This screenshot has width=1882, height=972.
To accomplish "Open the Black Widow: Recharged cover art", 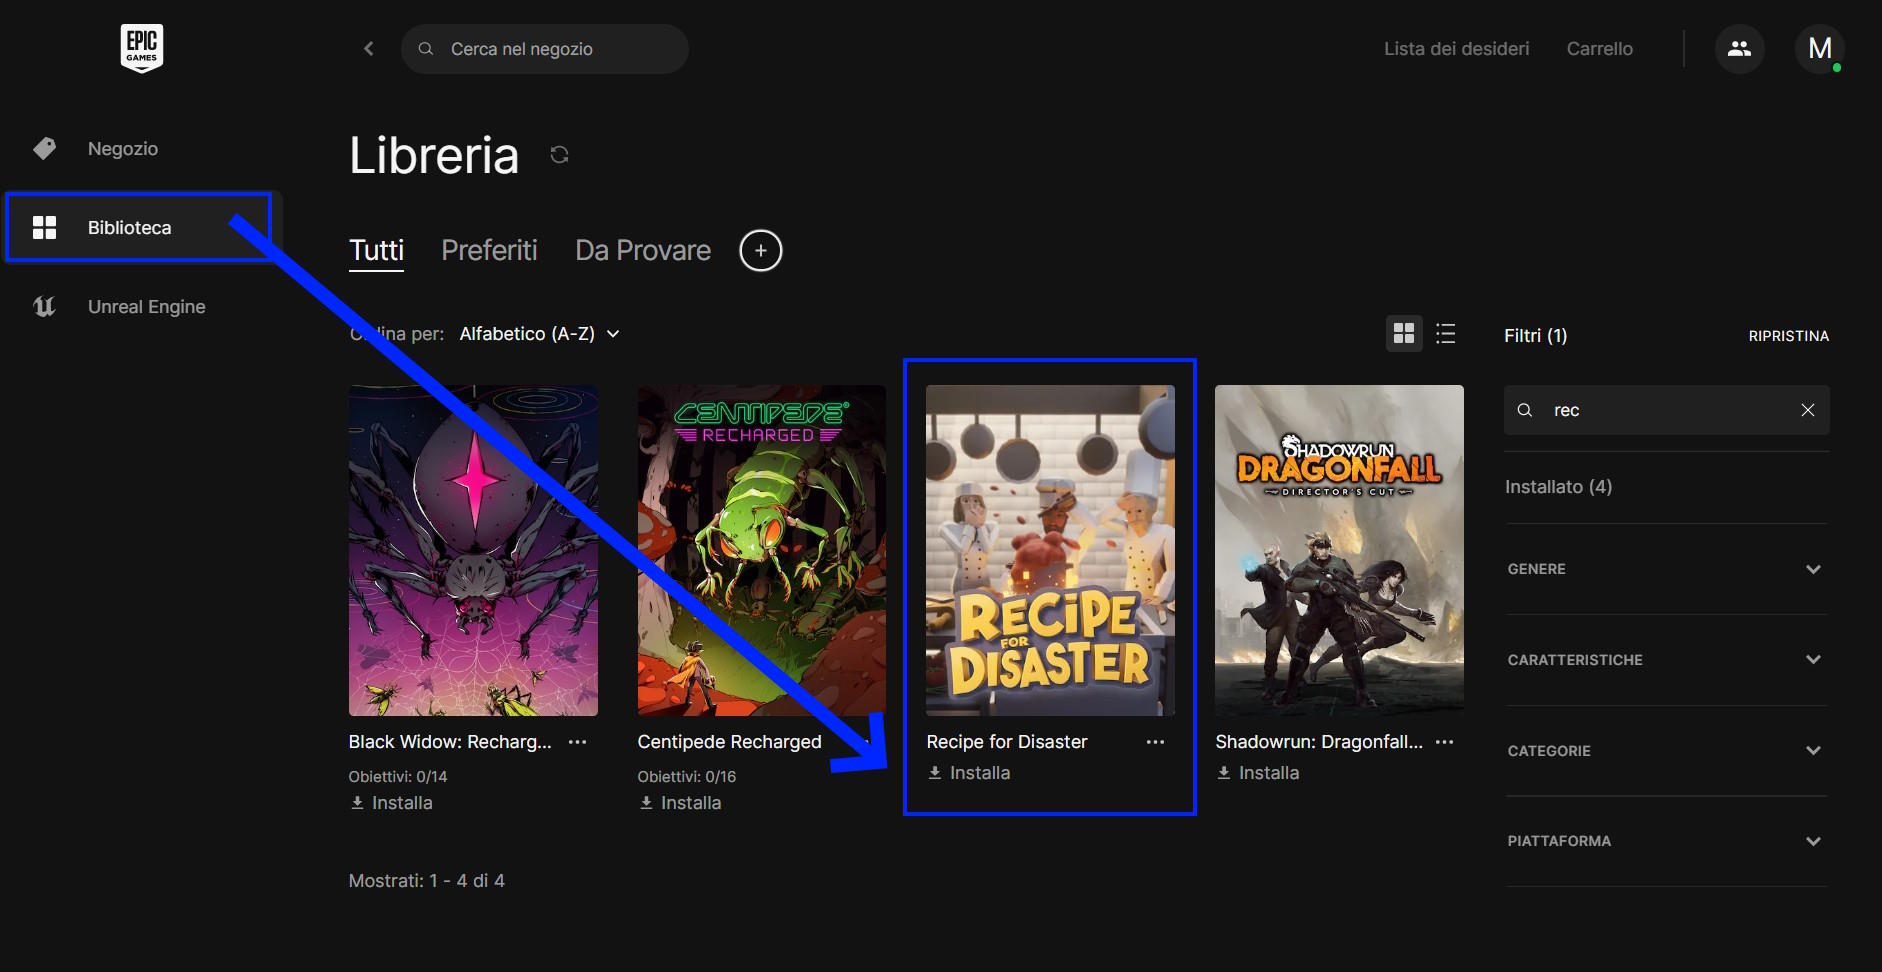I will 473,550.
